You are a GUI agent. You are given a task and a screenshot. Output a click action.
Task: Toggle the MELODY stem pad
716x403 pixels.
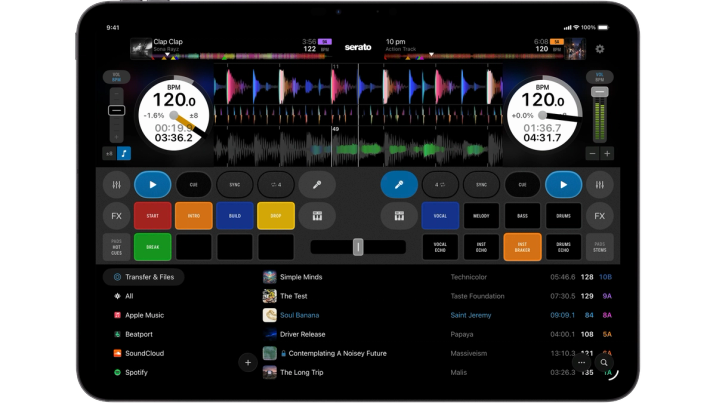pyautogui.click(x=481, y=215)
